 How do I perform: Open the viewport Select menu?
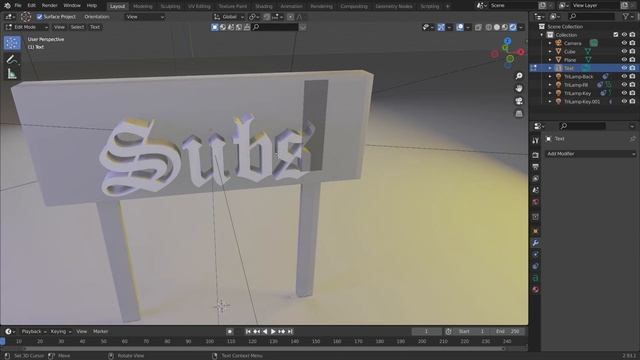77,27
